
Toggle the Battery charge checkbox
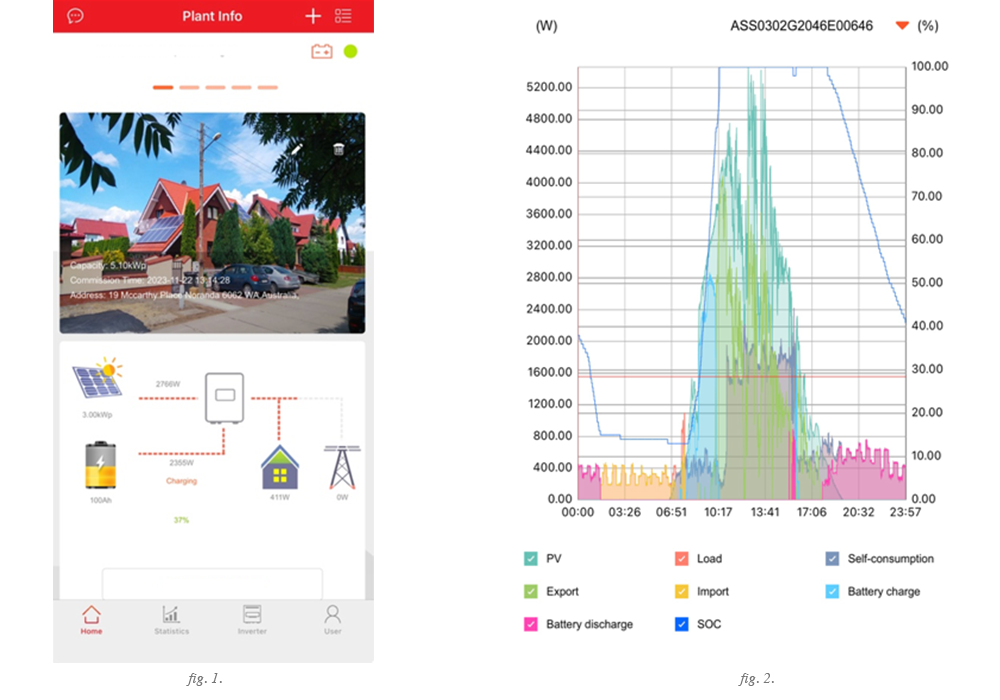tap(832, 592)
